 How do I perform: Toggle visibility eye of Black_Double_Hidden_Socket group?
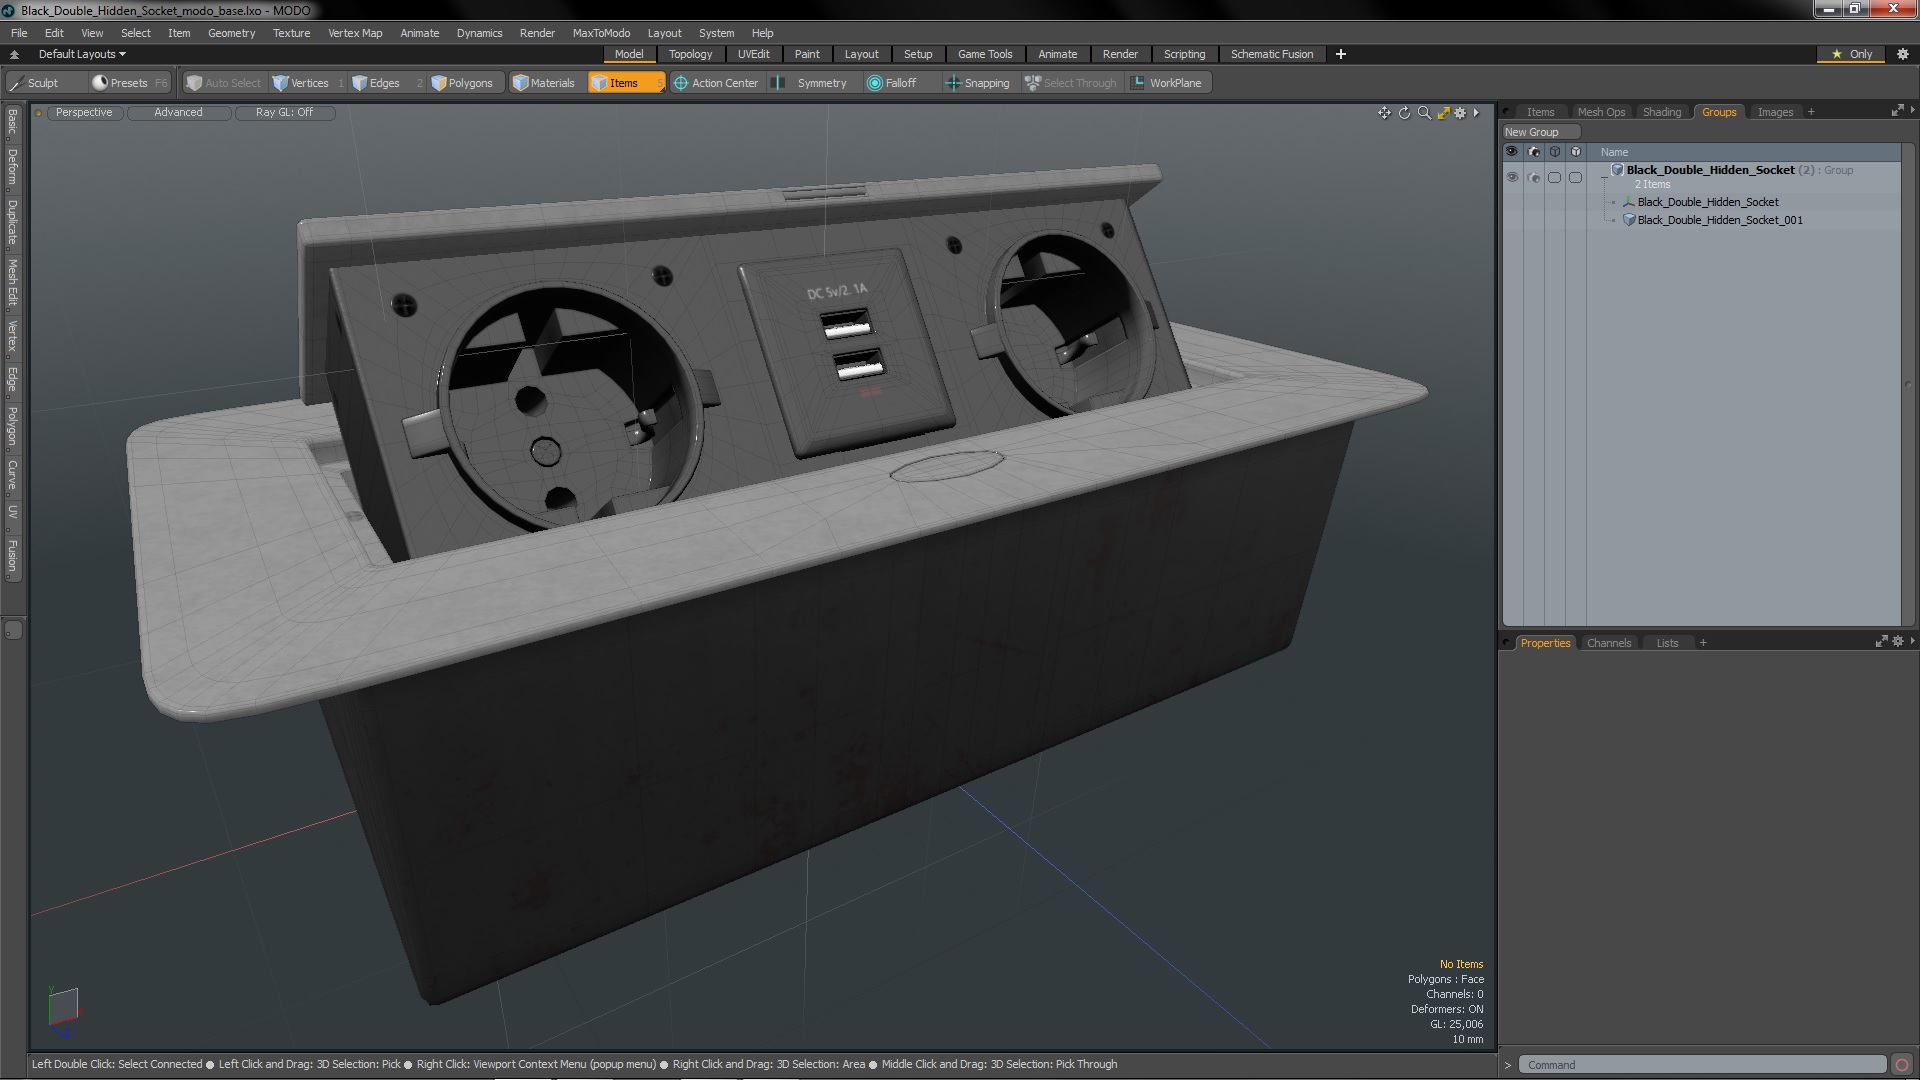coord(1512,177)
